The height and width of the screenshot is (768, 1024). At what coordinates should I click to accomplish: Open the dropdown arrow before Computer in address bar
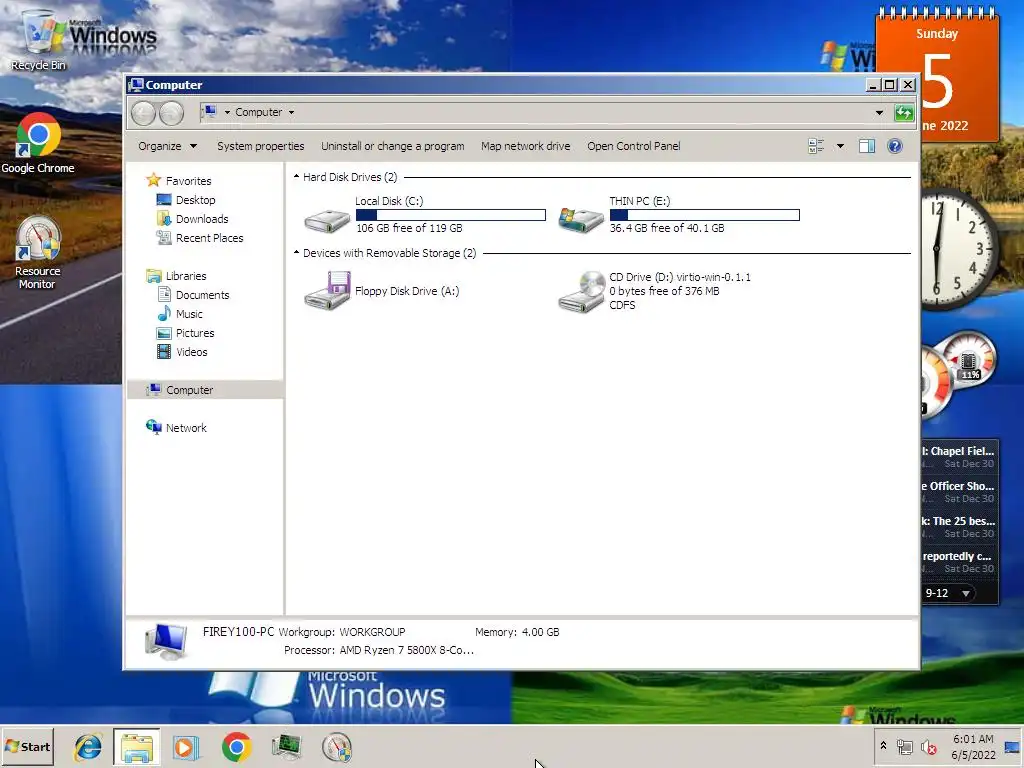(x=227, y=112)
